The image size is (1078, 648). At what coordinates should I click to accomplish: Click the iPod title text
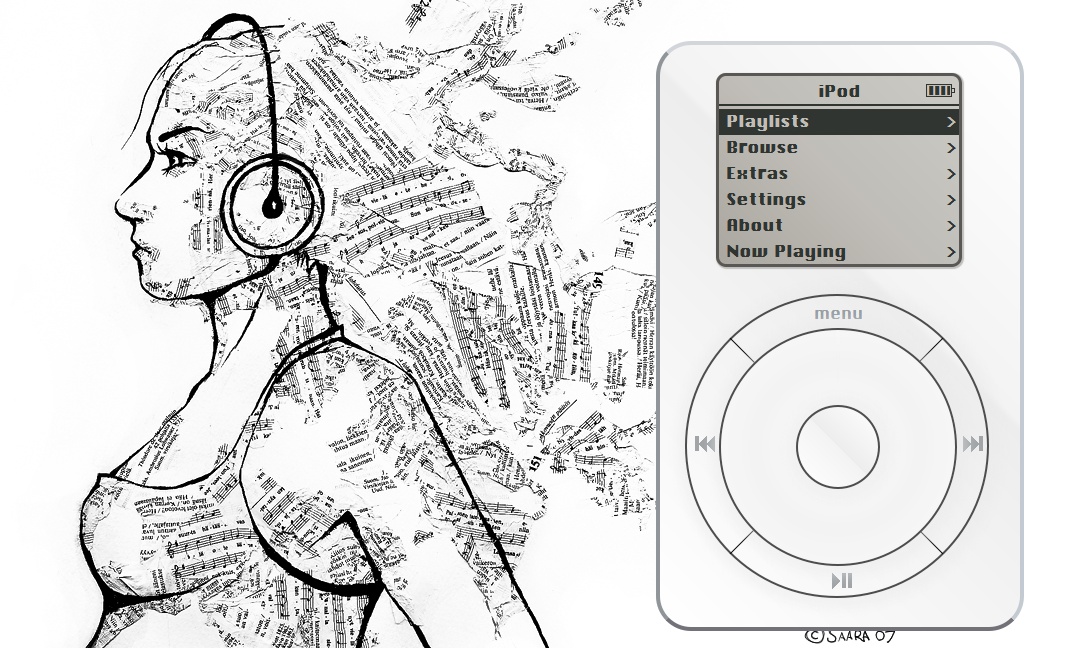[839, 91]
